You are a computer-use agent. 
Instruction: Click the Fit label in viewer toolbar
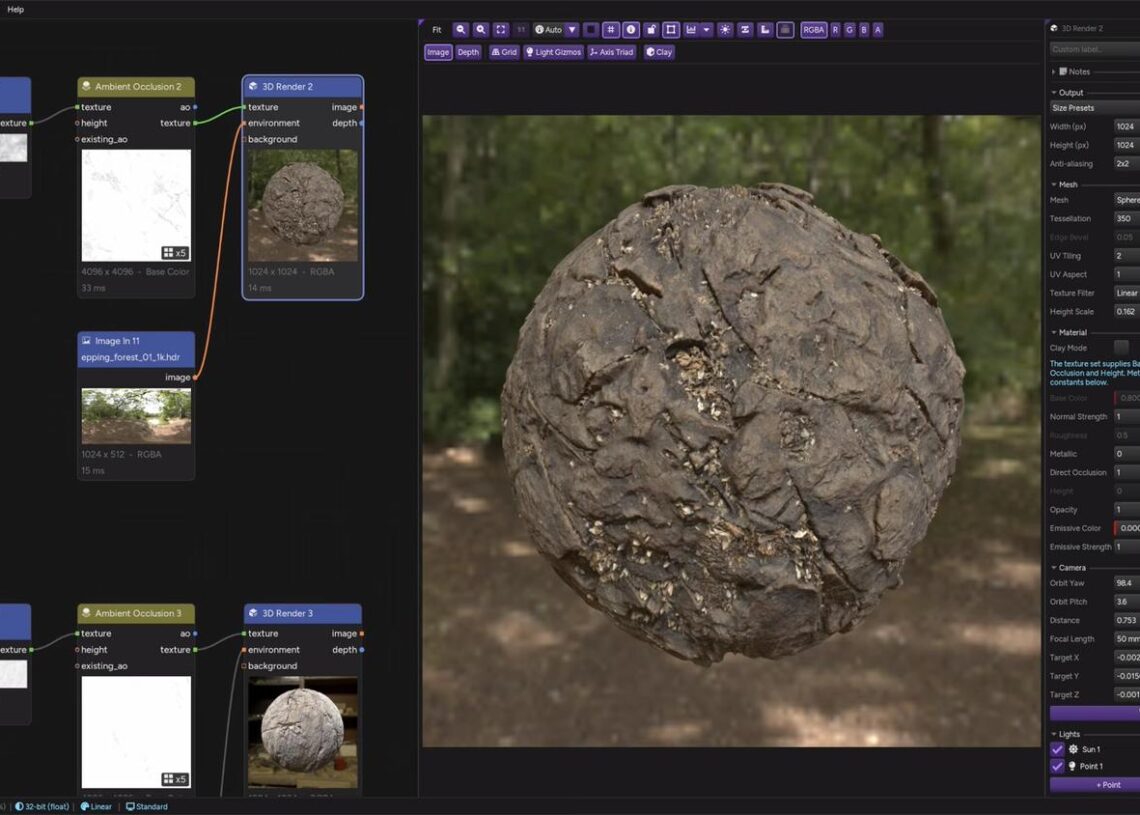(437, 30)
